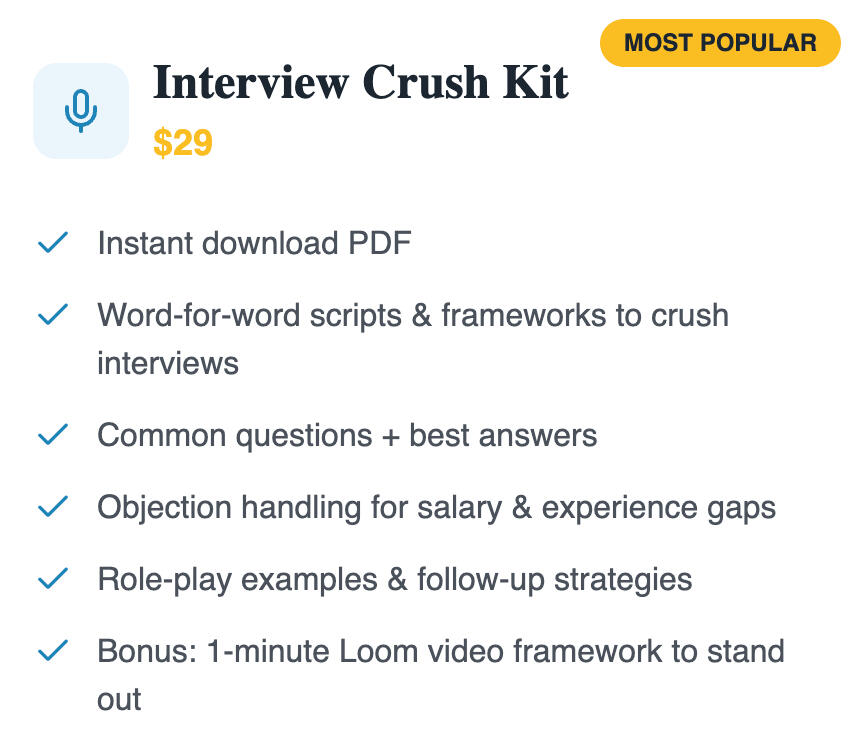Select the Objection handling for salary text
The width and height of the screenshot is (854, 744).
click(436, 507)
